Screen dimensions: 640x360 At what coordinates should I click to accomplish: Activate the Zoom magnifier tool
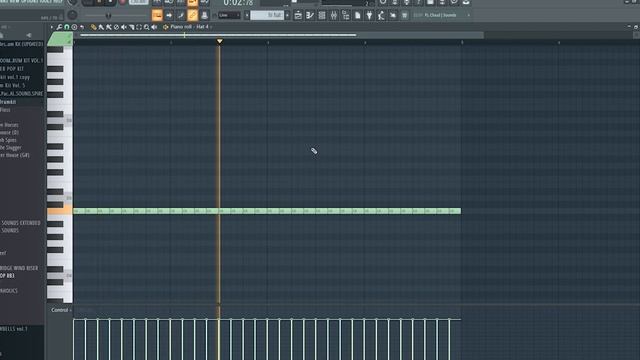tap(147, 27)
